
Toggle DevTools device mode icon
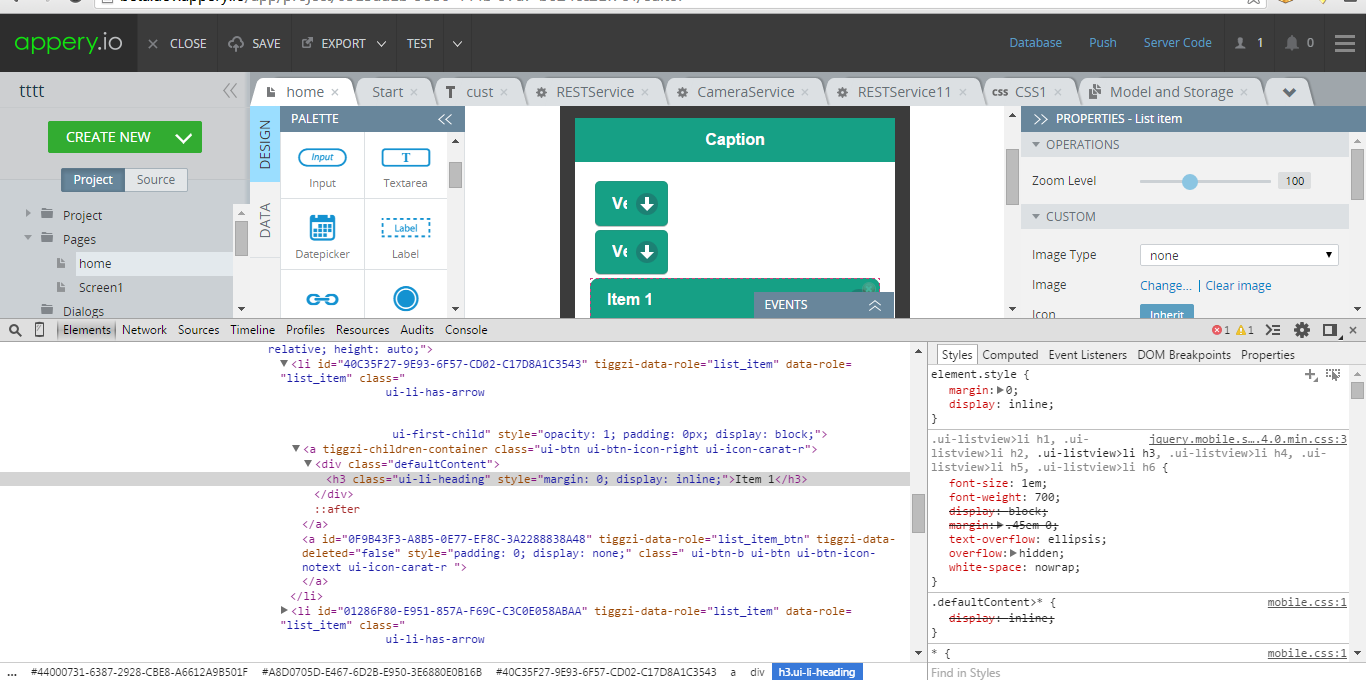click(x=40, y=330)
